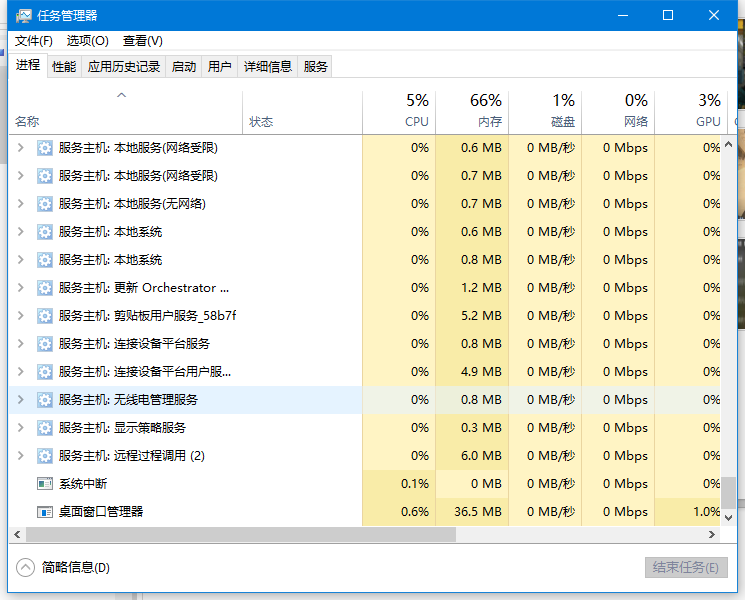Expand 服务主机: 连接设备平台用户服... row
Viewport: 745px width, 600px height.
(20, 372)
